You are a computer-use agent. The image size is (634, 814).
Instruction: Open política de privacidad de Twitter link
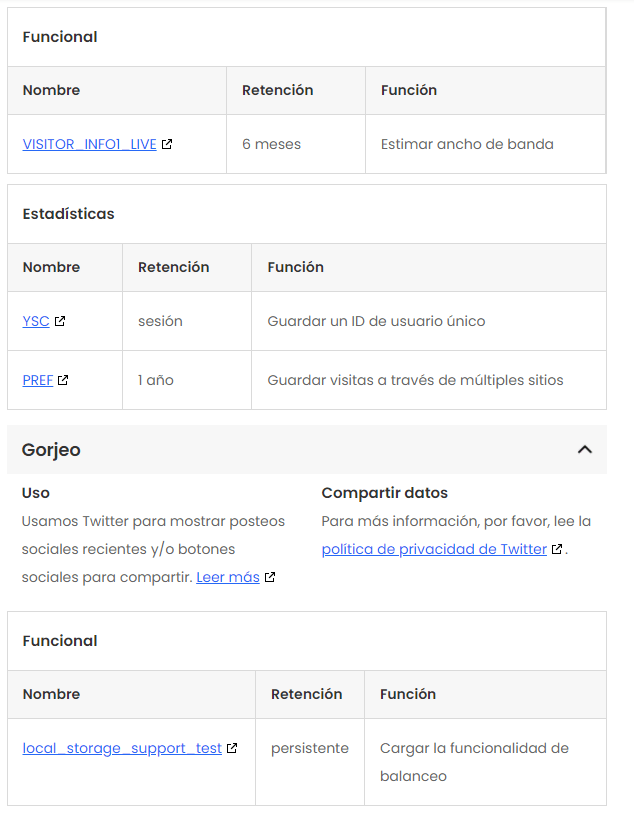point(434,549)
